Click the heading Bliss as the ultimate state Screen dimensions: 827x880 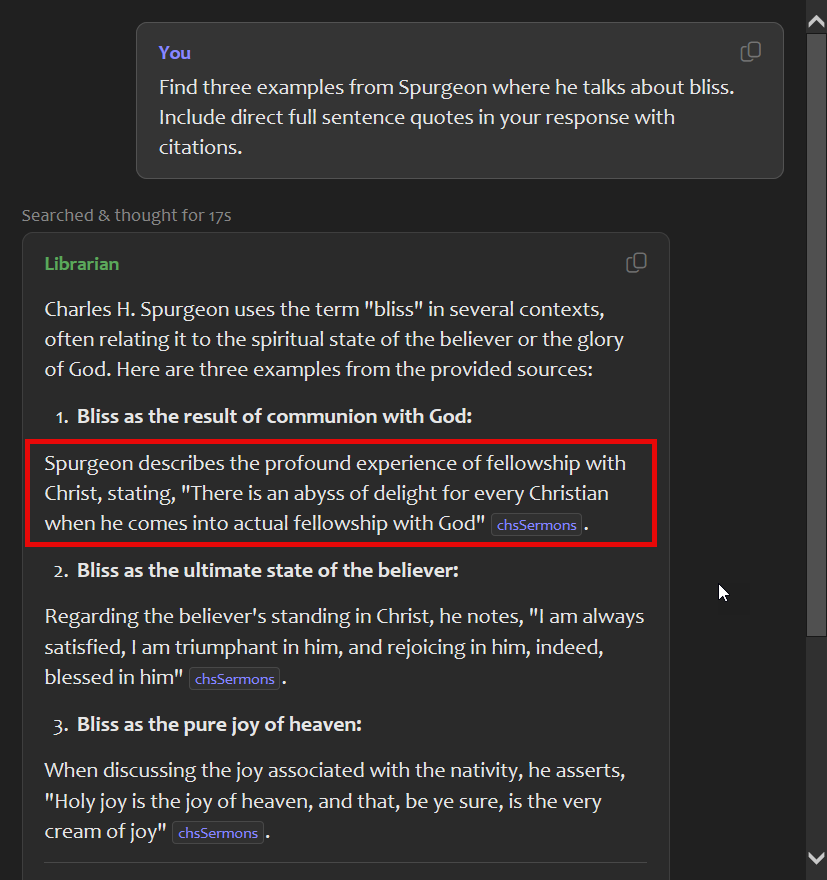tap(268, 570)
